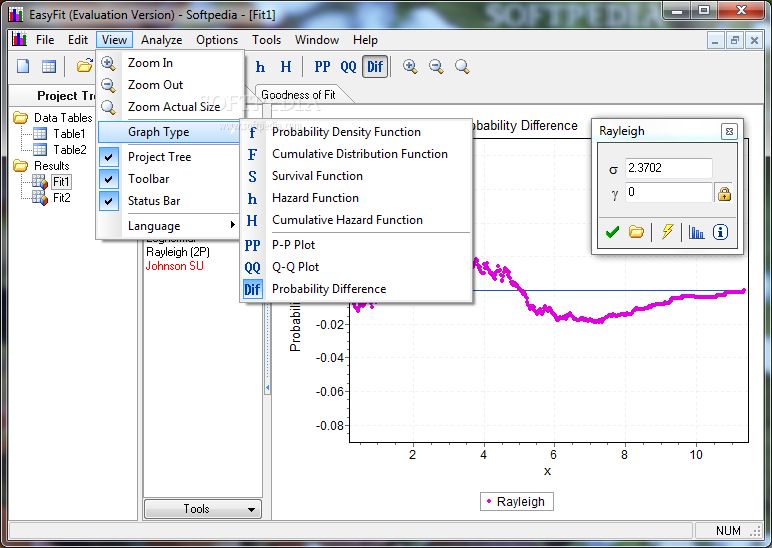
Task: Click the green checkmark in the Rayleigh panel
Action: pyautogui.click(x=612, y=232)
